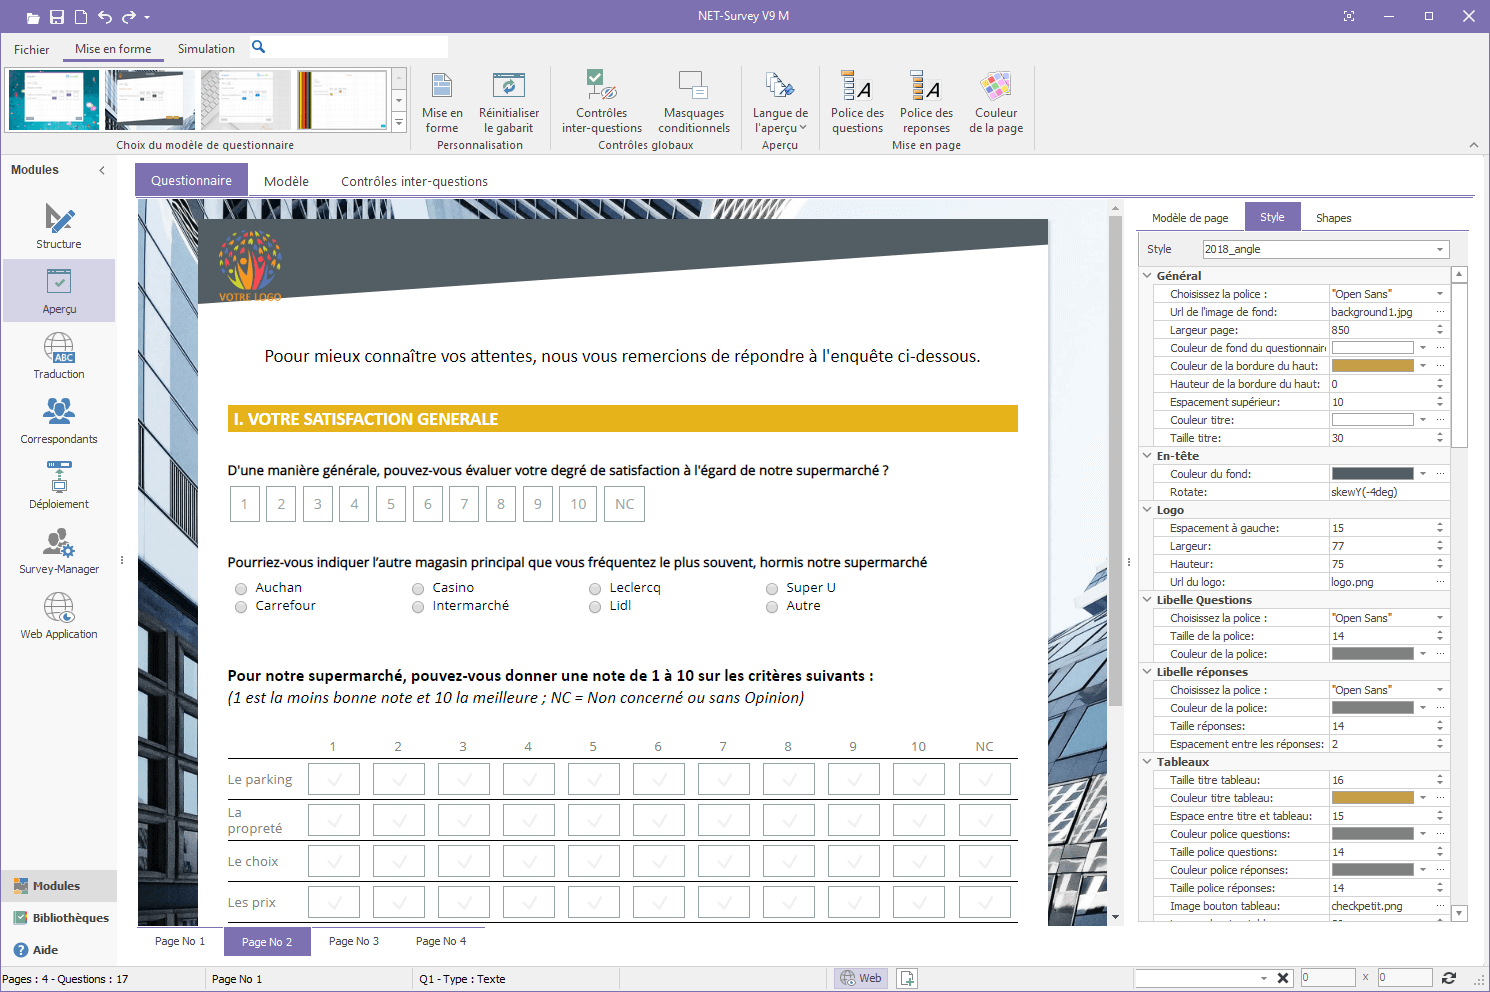Redo the last action

tap(129, 17)
